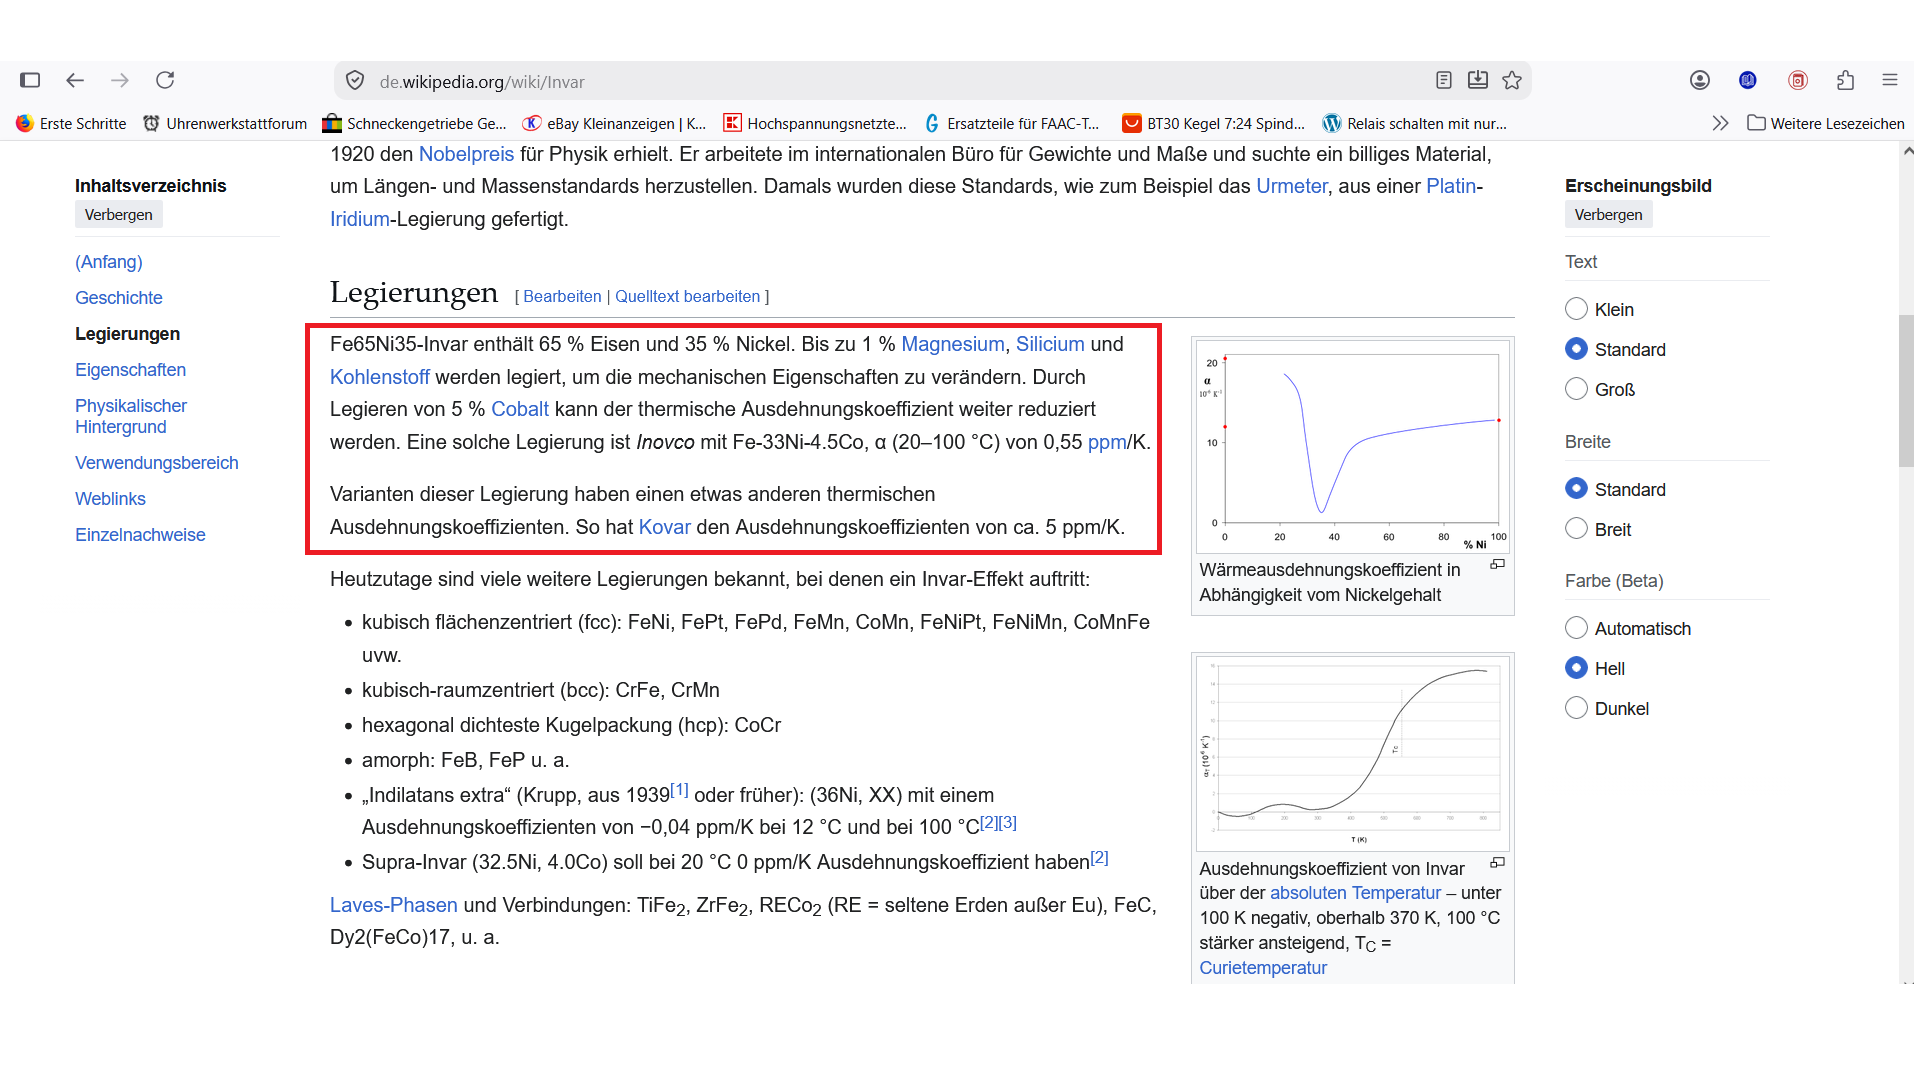Enlarge the Invar temperature graph icon
1920x1080 pixels.
coord(1497,863)
